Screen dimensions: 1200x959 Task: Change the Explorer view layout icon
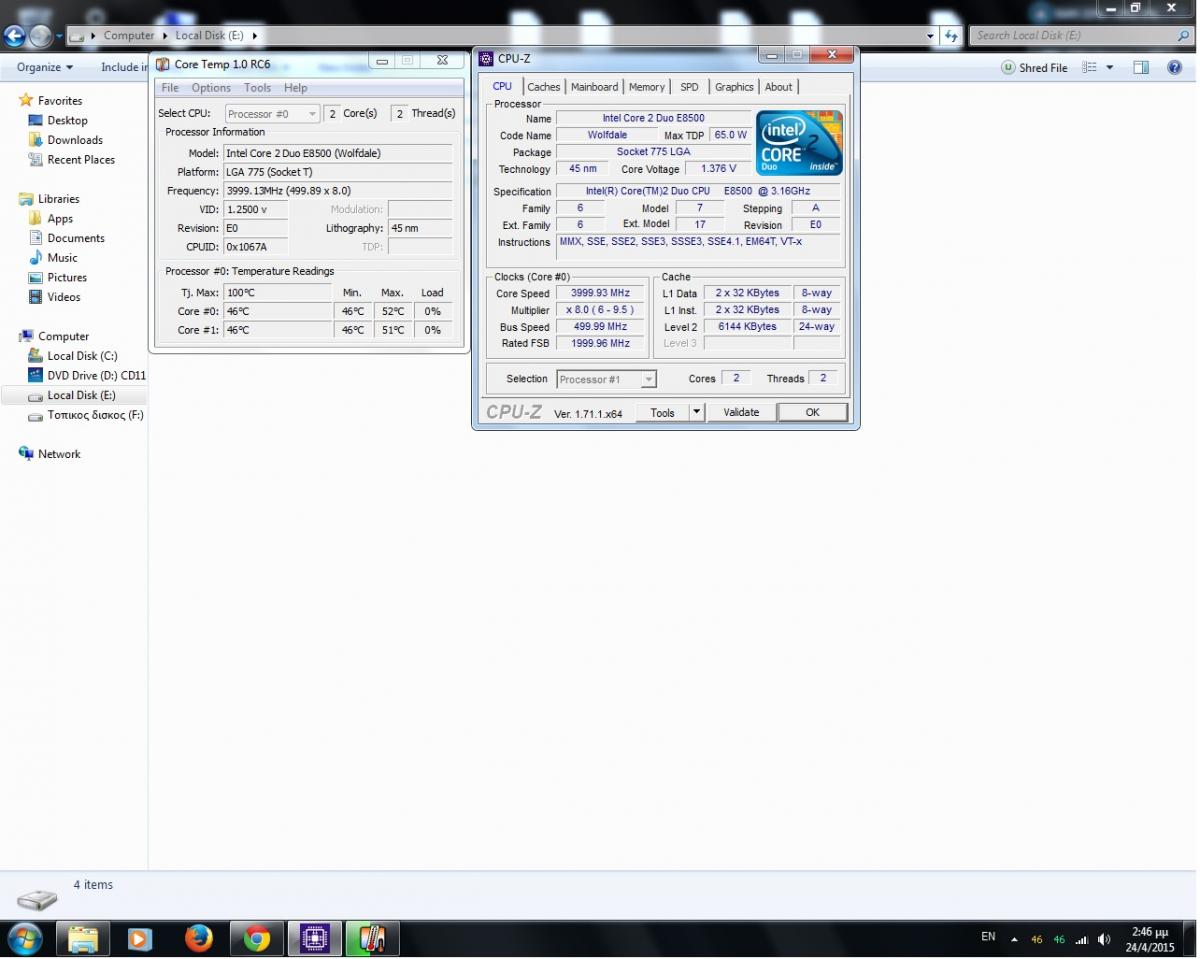point(1090,67)
